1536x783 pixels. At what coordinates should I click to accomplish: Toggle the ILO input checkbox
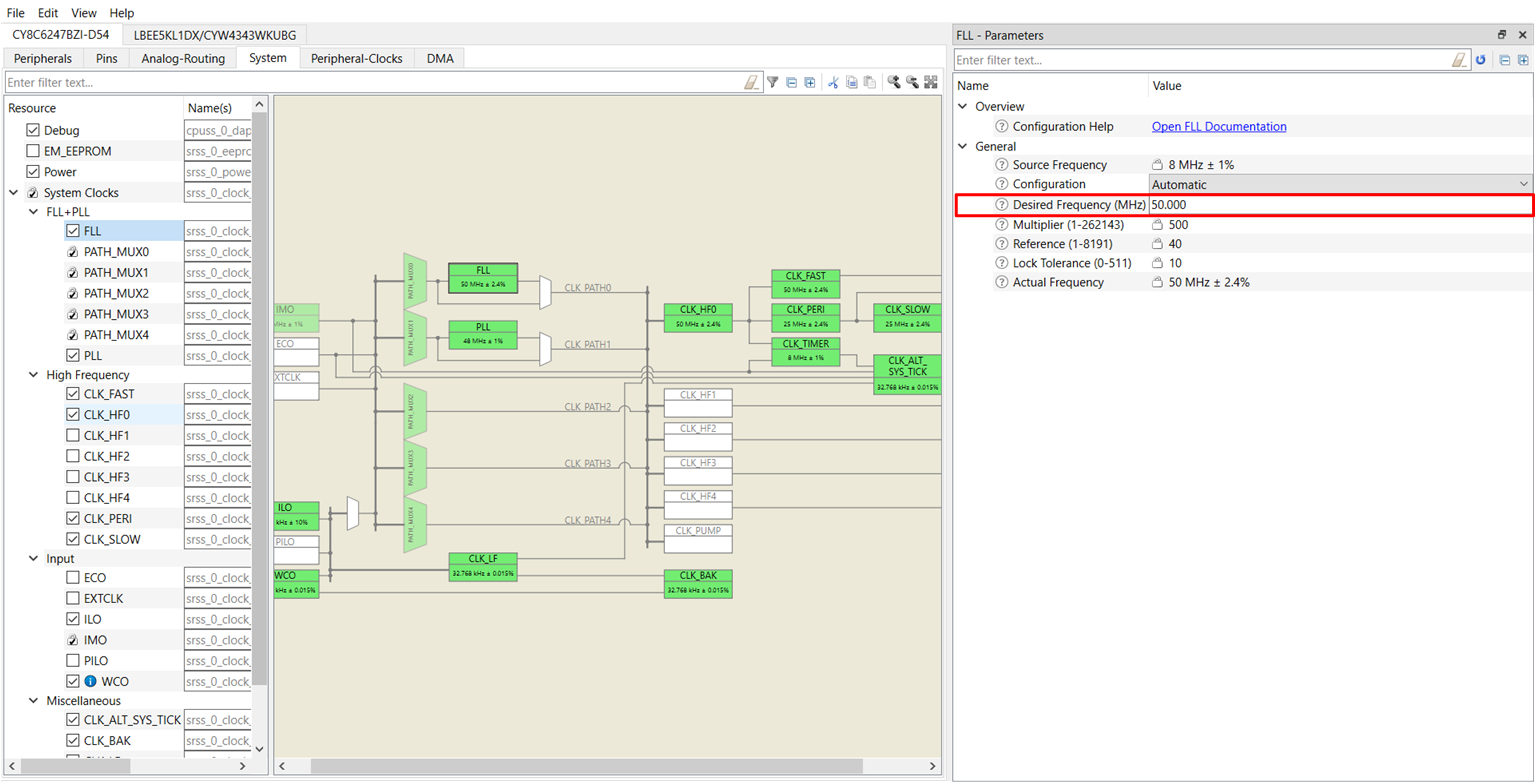(x=73, y=619)
